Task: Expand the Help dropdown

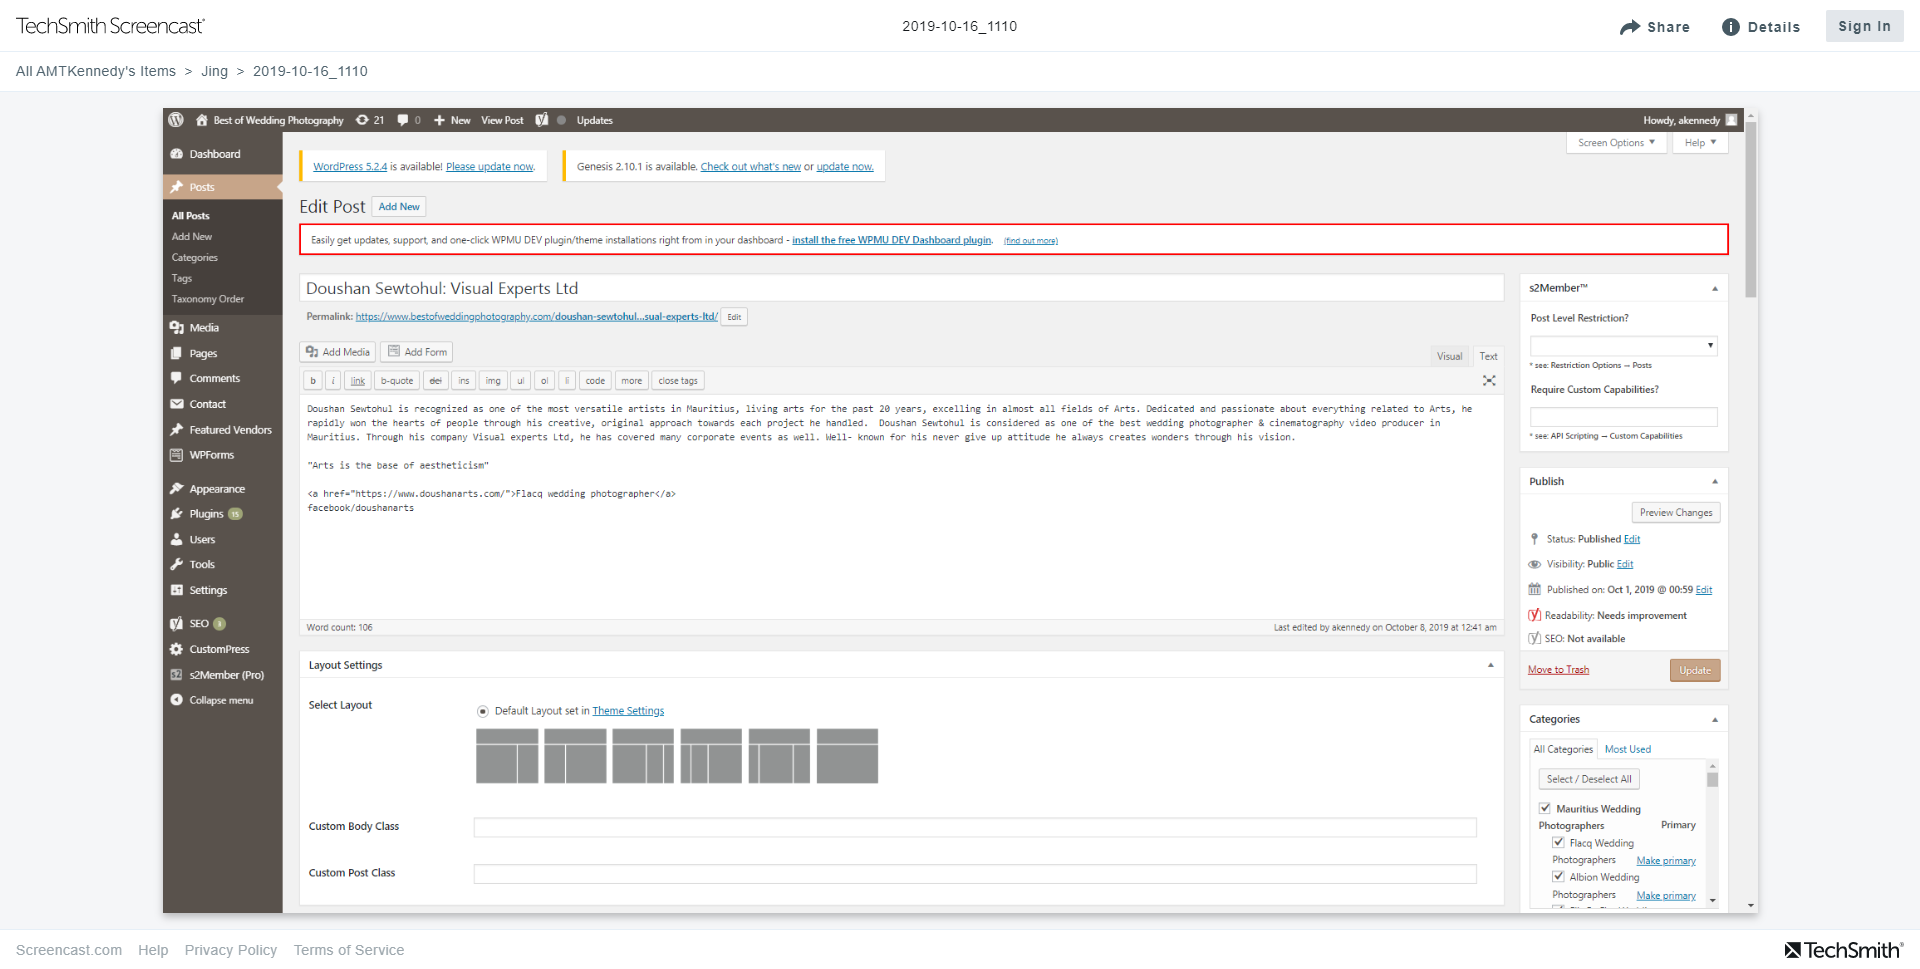Action: [1700, 143]
